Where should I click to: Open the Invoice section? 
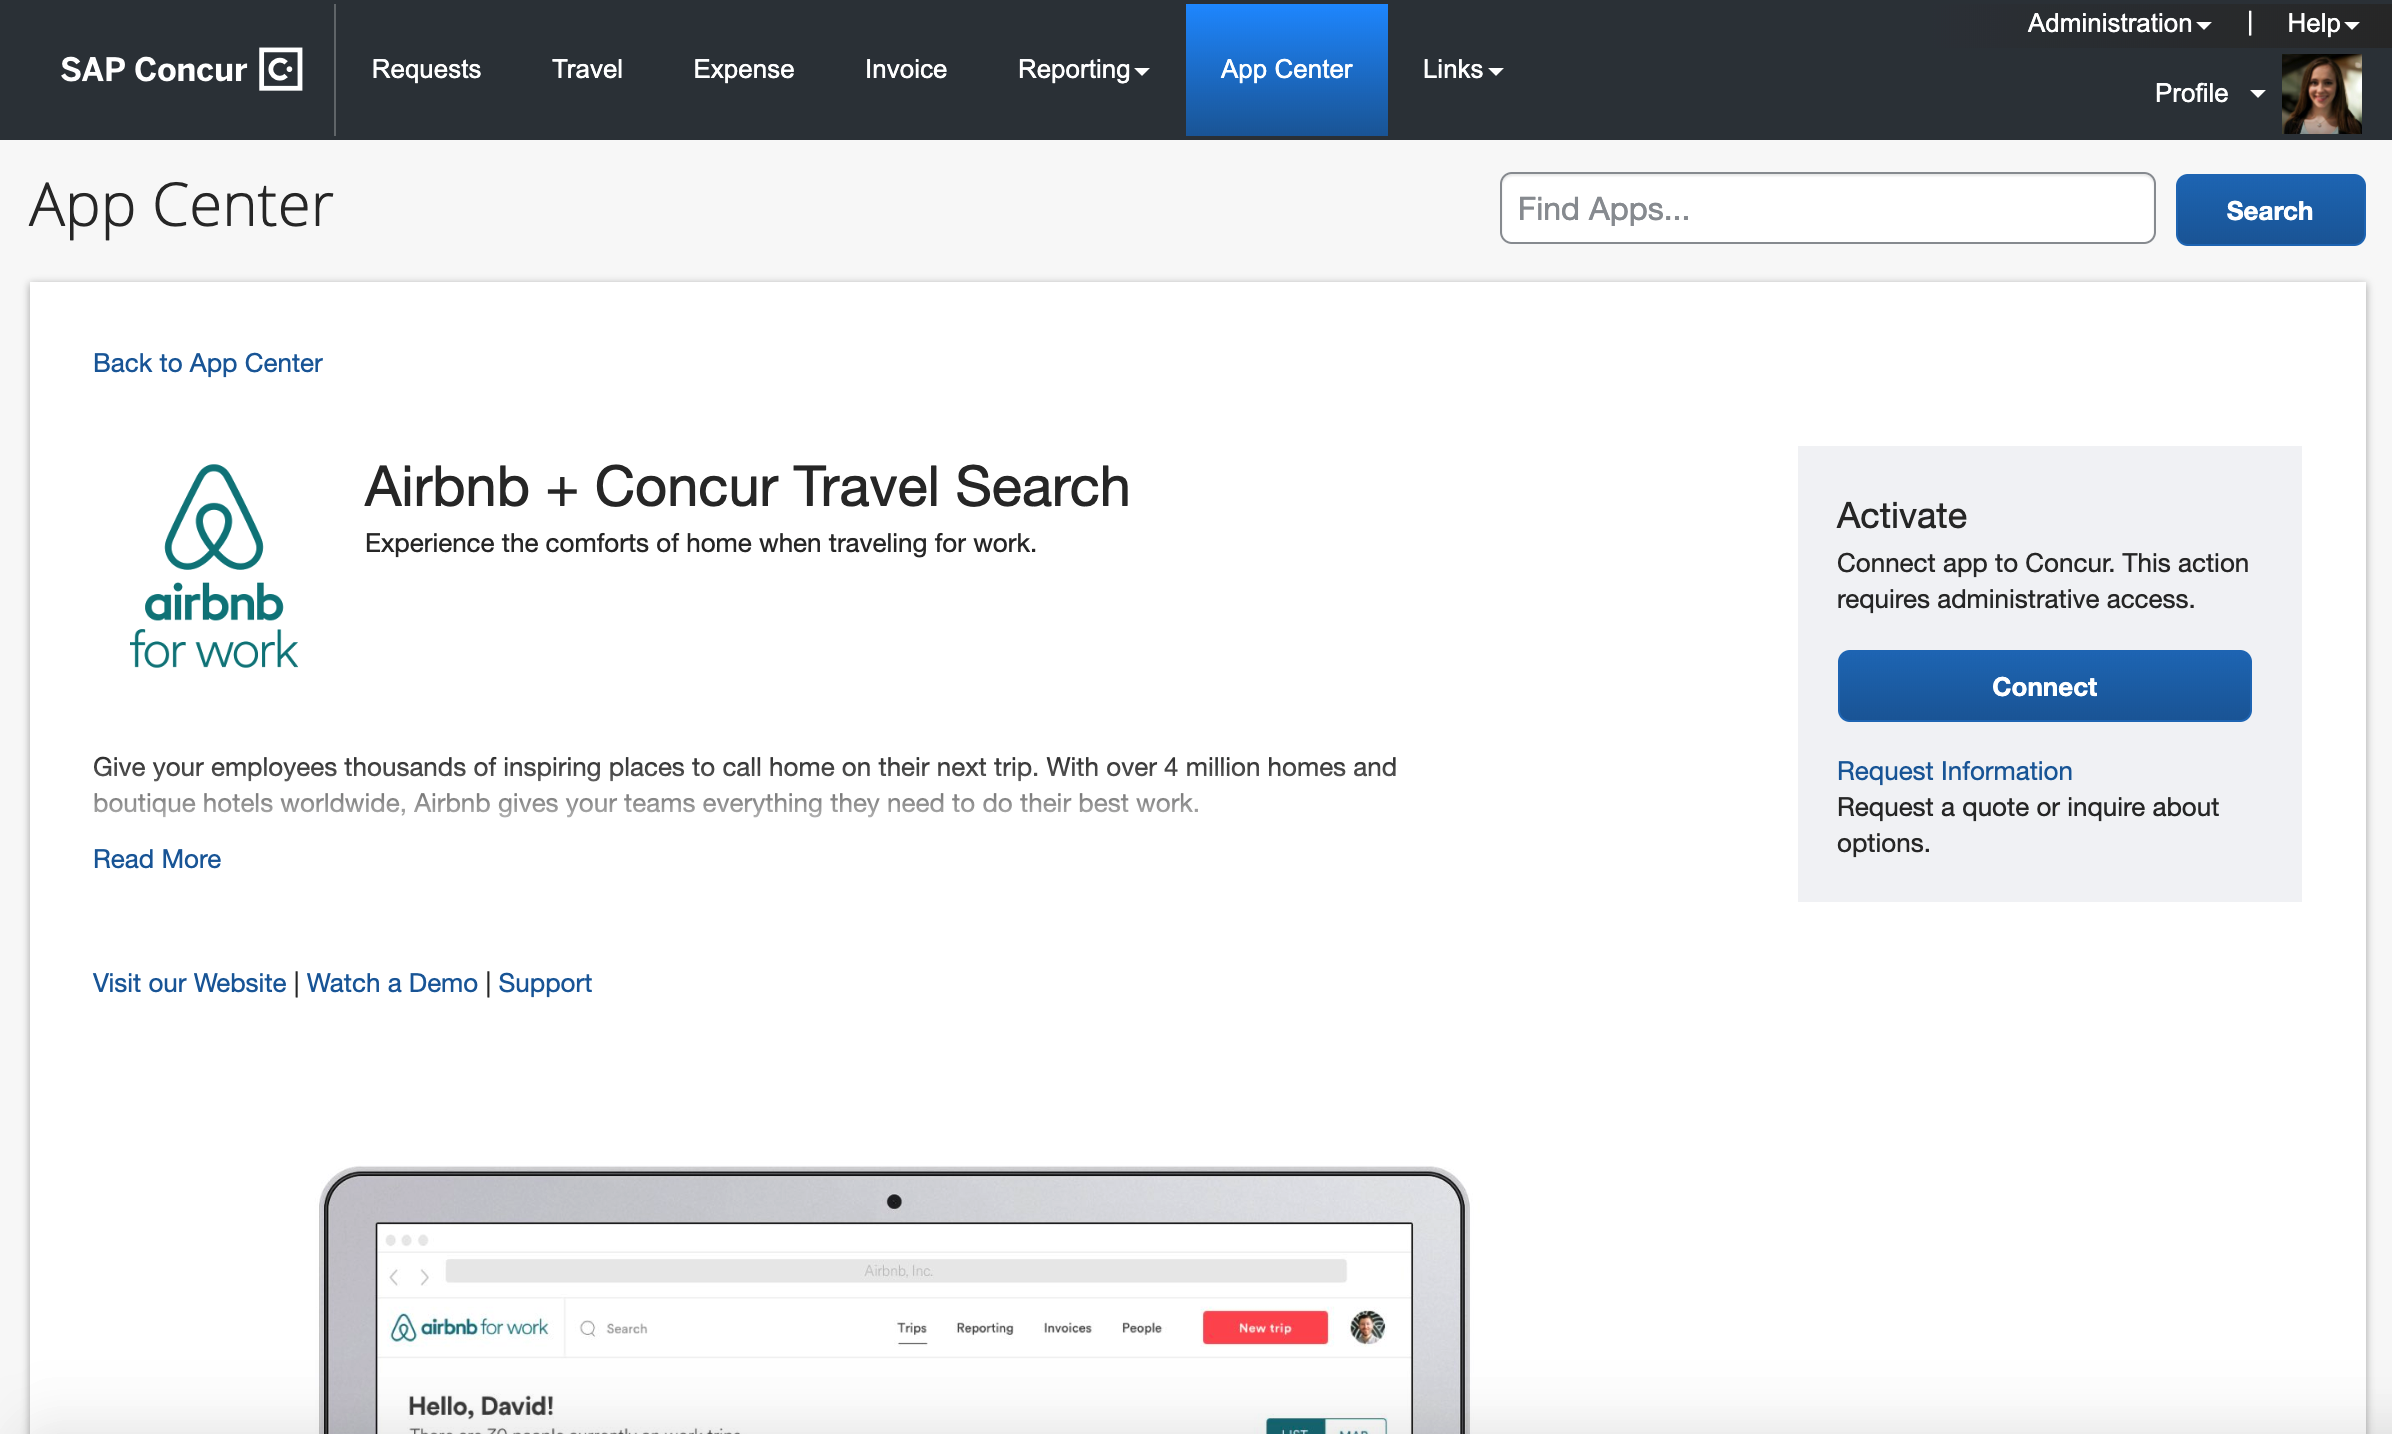click(905, 69)
